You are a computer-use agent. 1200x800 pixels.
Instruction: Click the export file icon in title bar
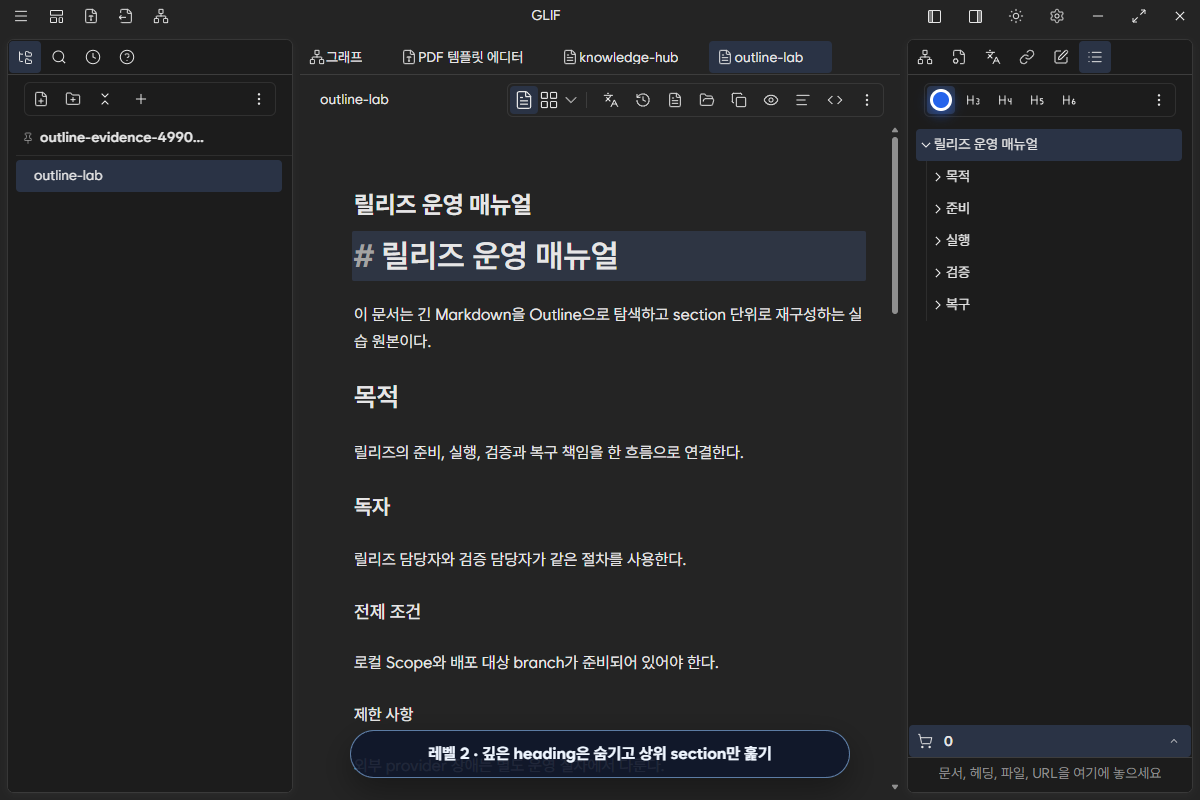(x=91, y=16)
